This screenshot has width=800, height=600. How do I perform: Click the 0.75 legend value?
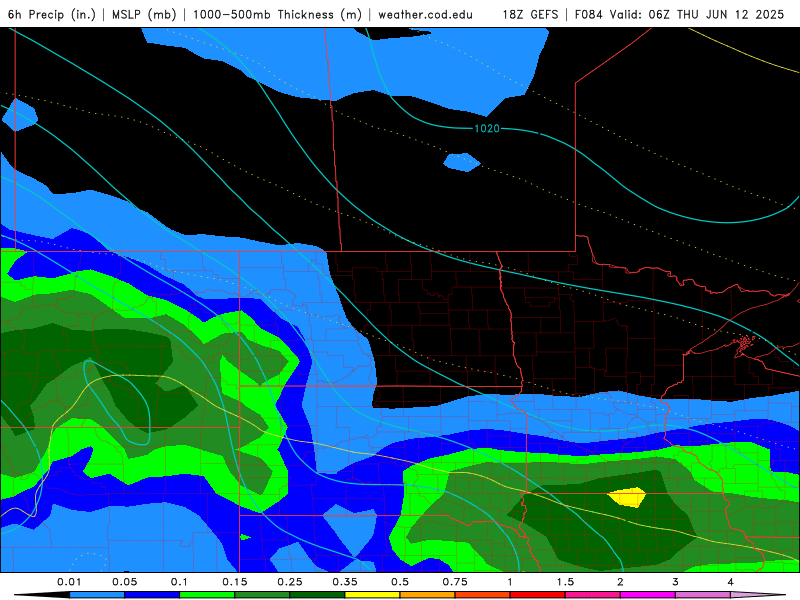[455, 582]
